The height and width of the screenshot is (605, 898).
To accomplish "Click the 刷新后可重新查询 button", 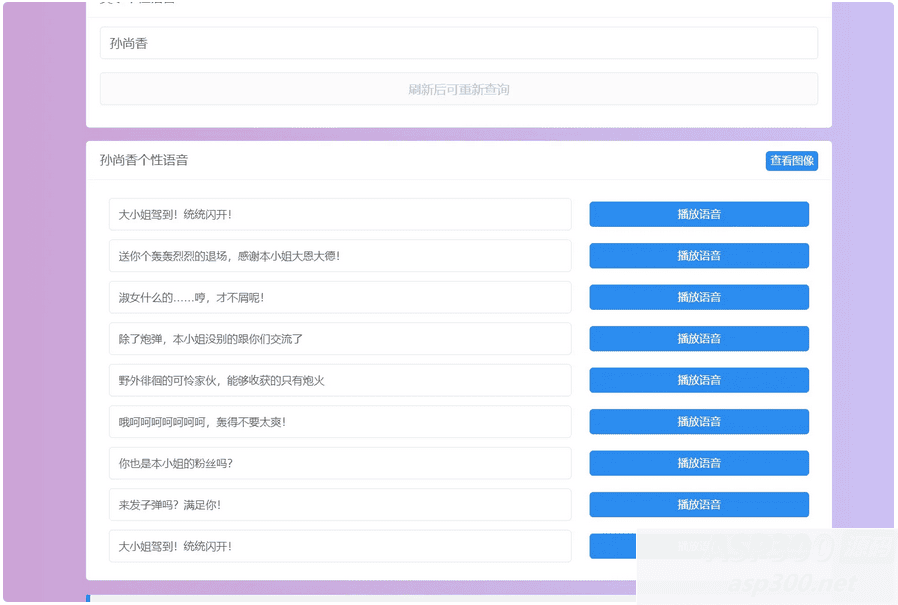I will coord(457,89).
